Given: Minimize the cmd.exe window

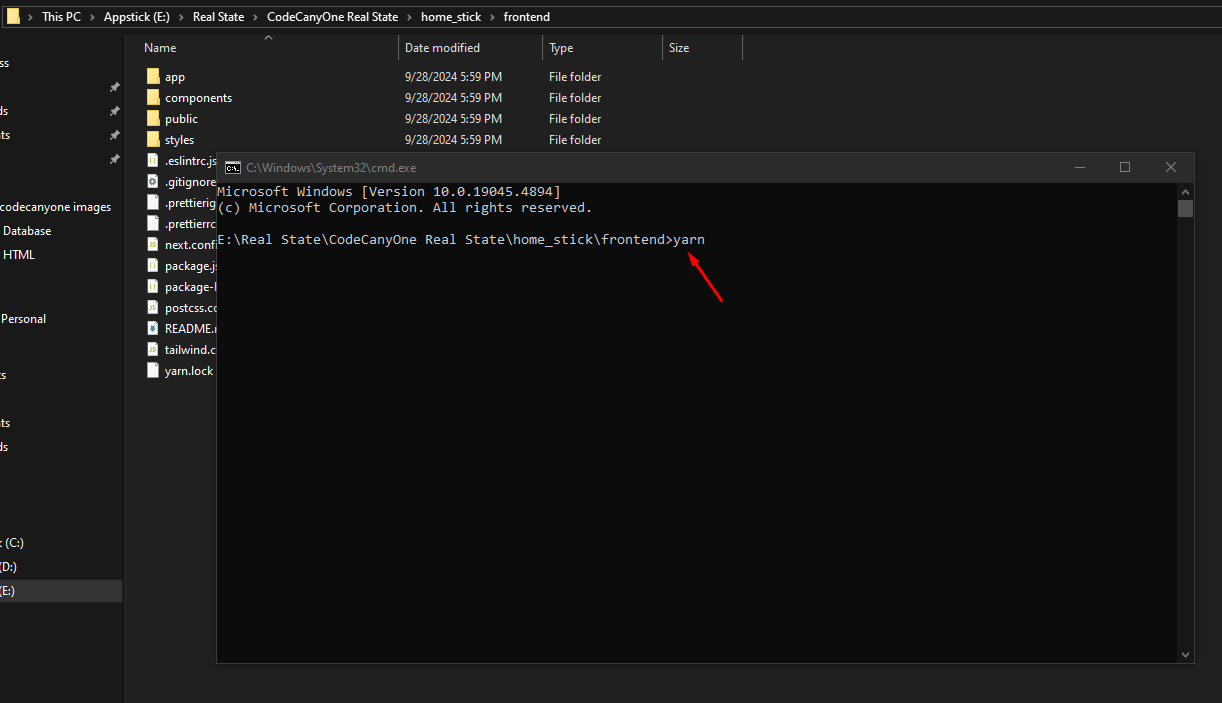Looking at the screenshot, I should click(x=1079, y=168).
